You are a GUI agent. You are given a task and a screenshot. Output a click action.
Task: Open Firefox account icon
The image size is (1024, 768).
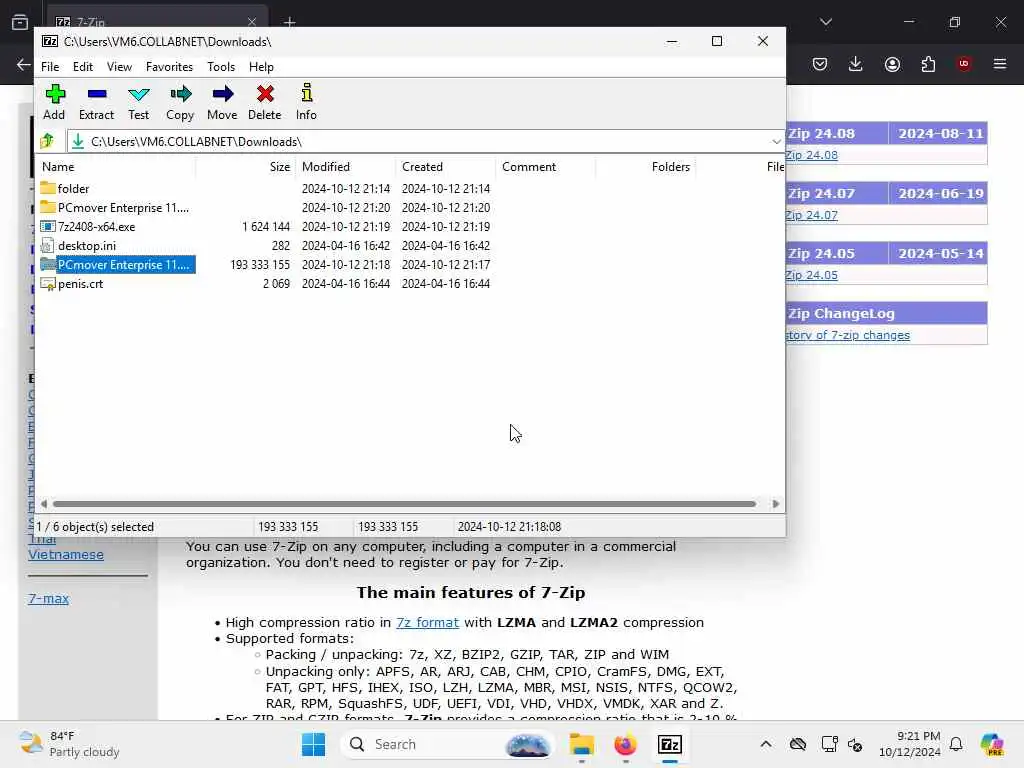(892, 64)
